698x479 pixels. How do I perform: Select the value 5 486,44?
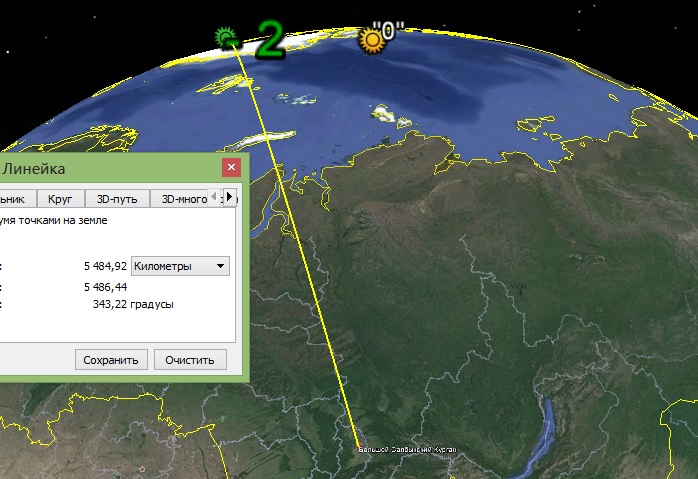click(x=106, y=287)
